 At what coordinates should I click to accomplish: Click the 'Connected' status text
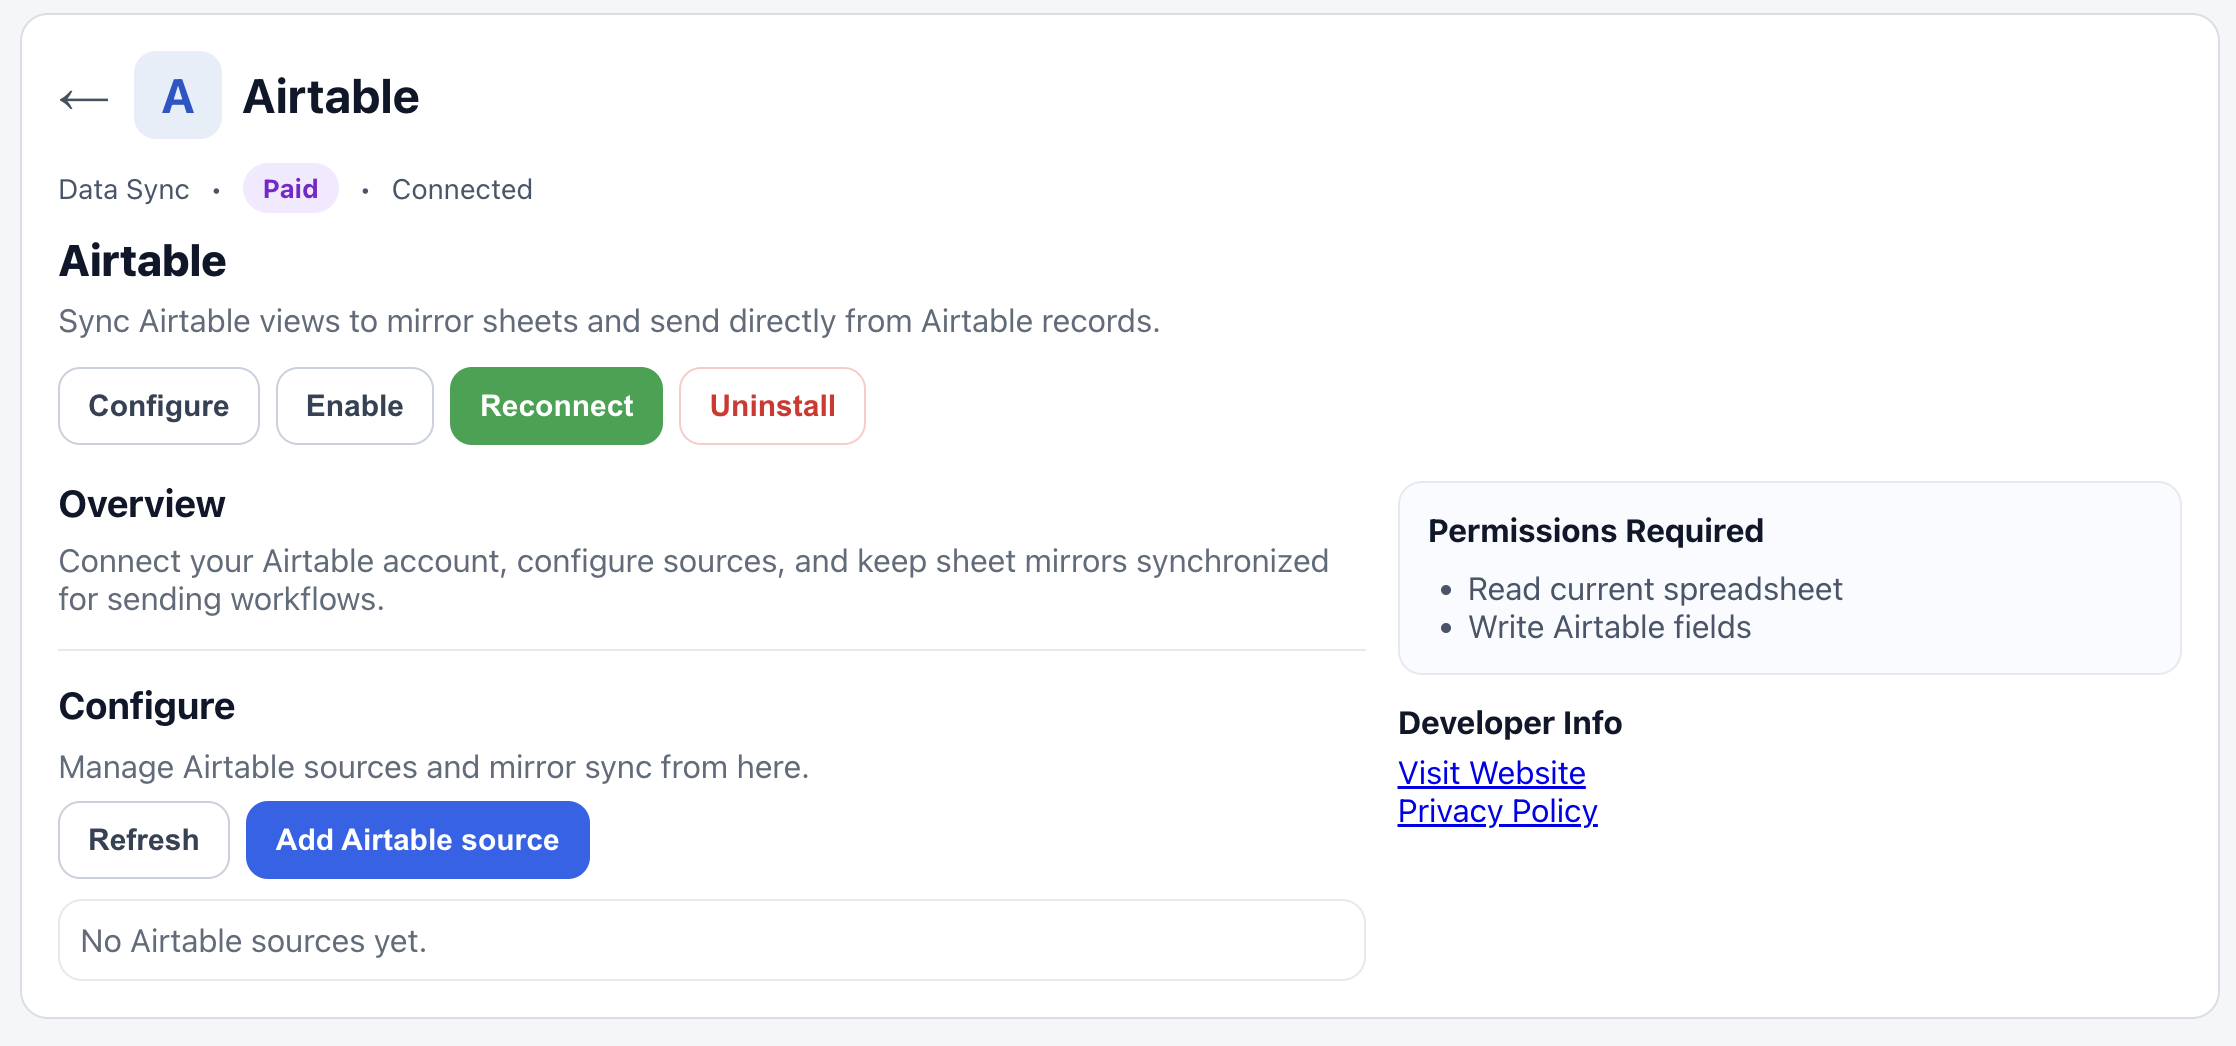462,190
